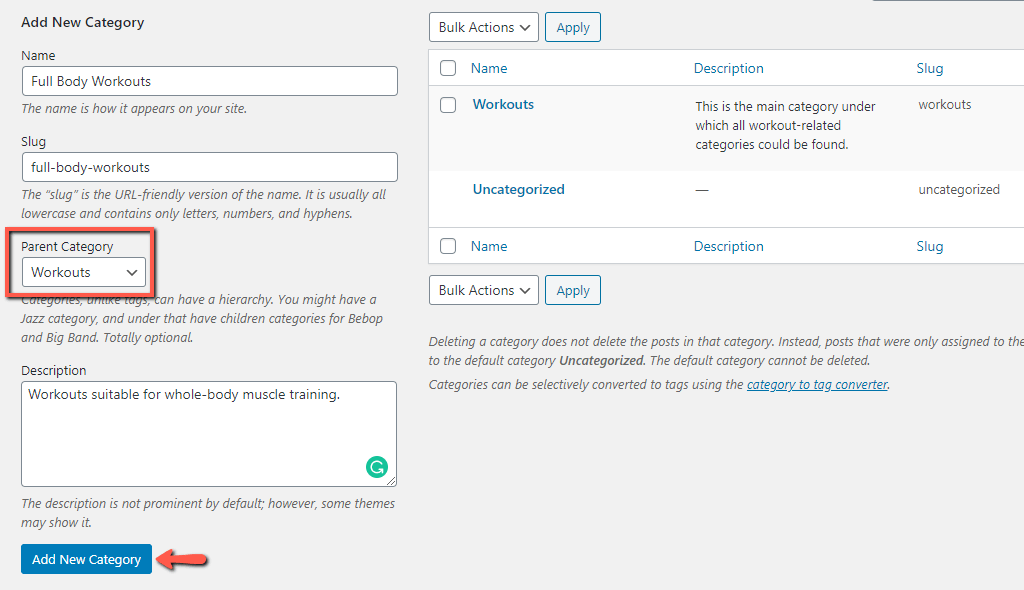The height and width of the screenshot is (590, 1024).
Task: Click the top Apply button
Action: [573, 27]
